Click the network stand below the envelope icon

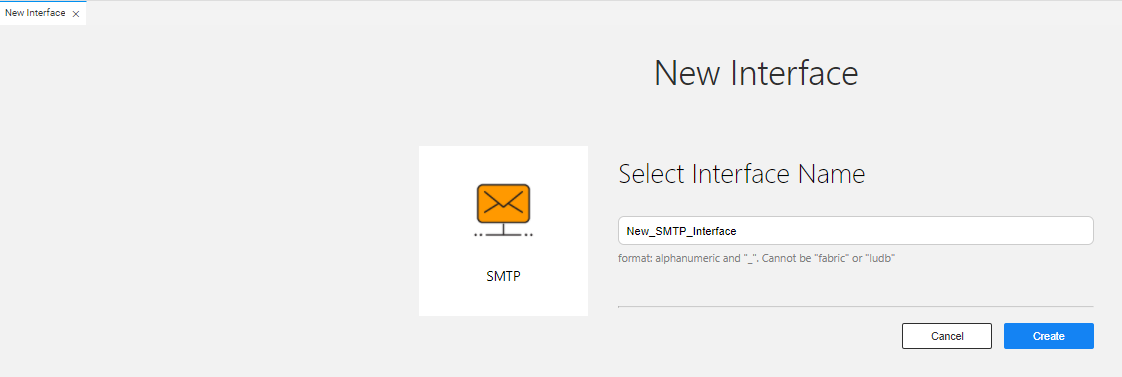point(503,230)
